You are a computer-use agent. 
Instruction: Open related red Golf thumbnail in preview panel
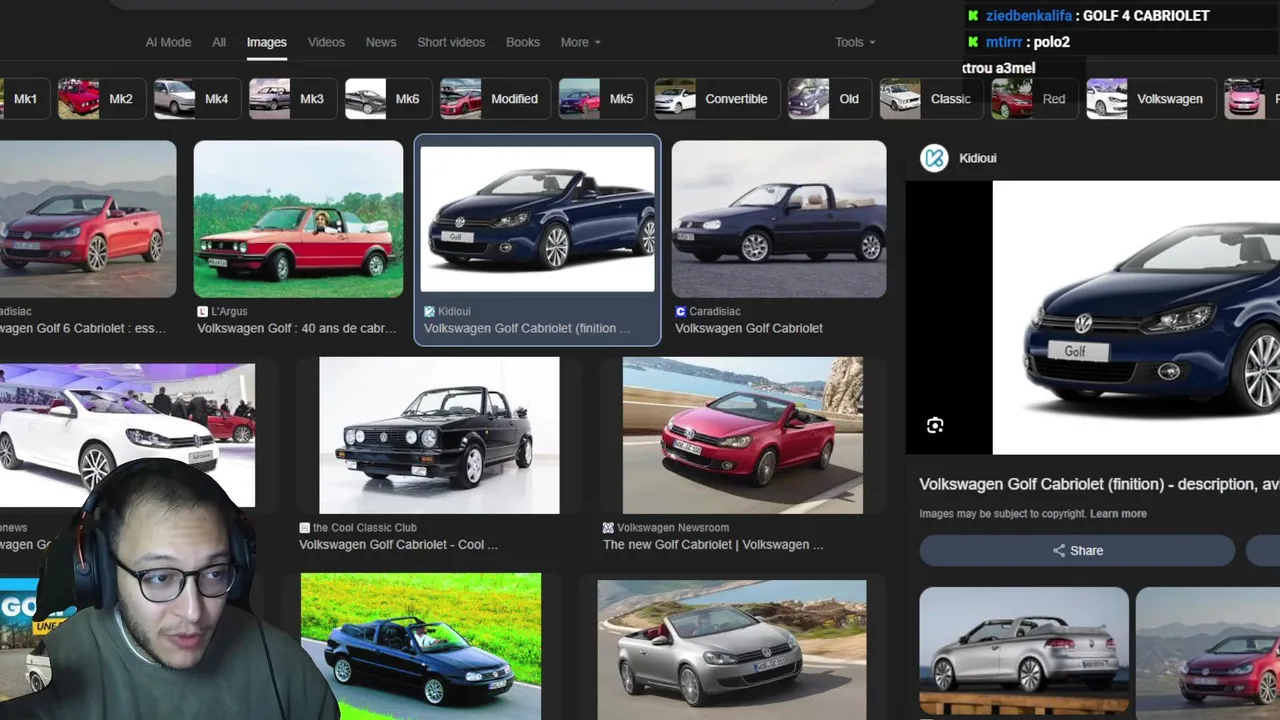tap(1208, 651)
